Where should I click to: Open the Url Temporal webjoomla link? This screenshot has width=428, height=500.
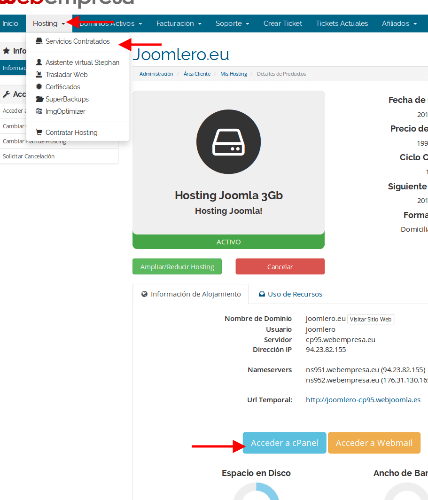pos(363,400)
